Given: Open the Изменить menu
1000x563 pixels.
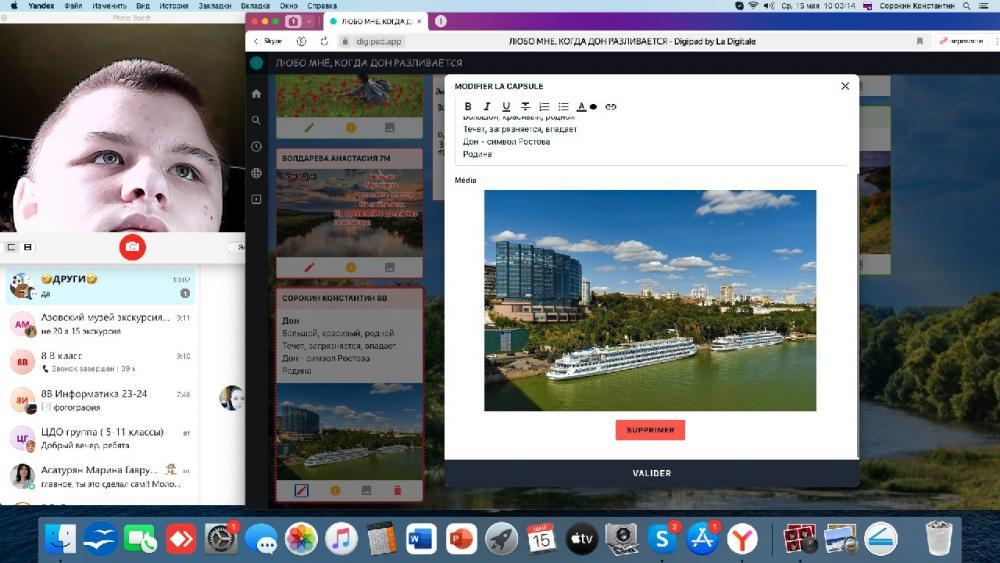Looking at the screenshot, I should click(109, 6).
